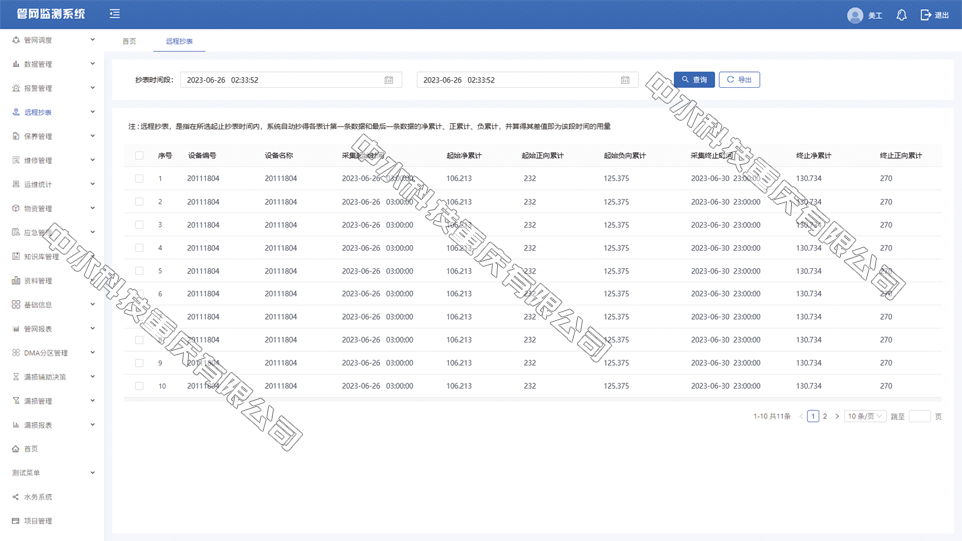Viewport: 962px width, 541px height.
Task: Click the user avatar icon
Action: (x=855, y=15)
